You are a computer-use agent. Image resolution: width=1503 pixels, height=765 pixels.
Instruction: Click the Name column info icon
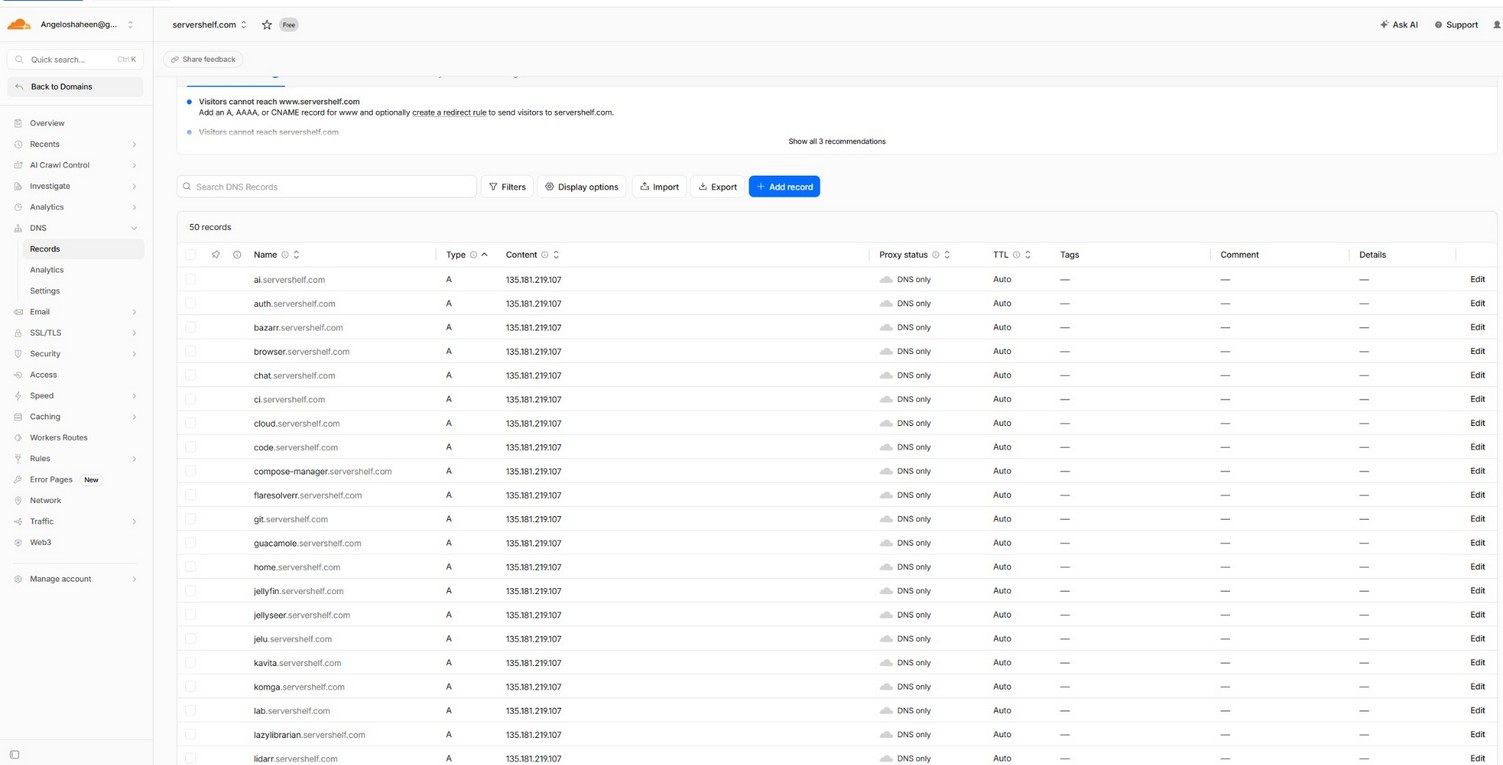(285, 255)
